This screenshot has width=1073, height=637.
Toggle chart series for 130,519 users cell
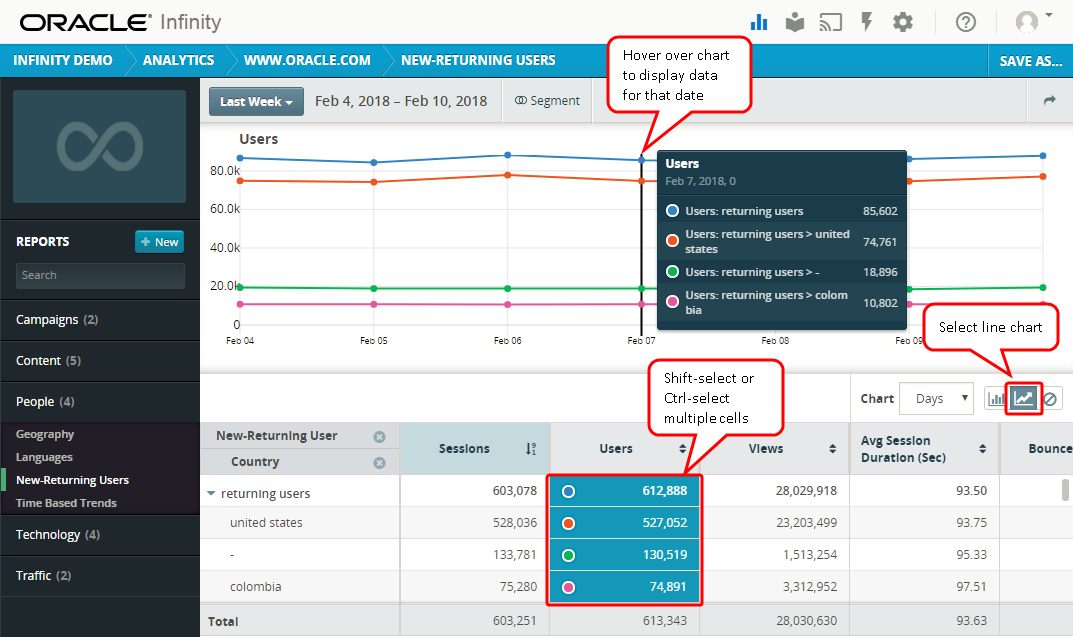(x=568, y=555)
